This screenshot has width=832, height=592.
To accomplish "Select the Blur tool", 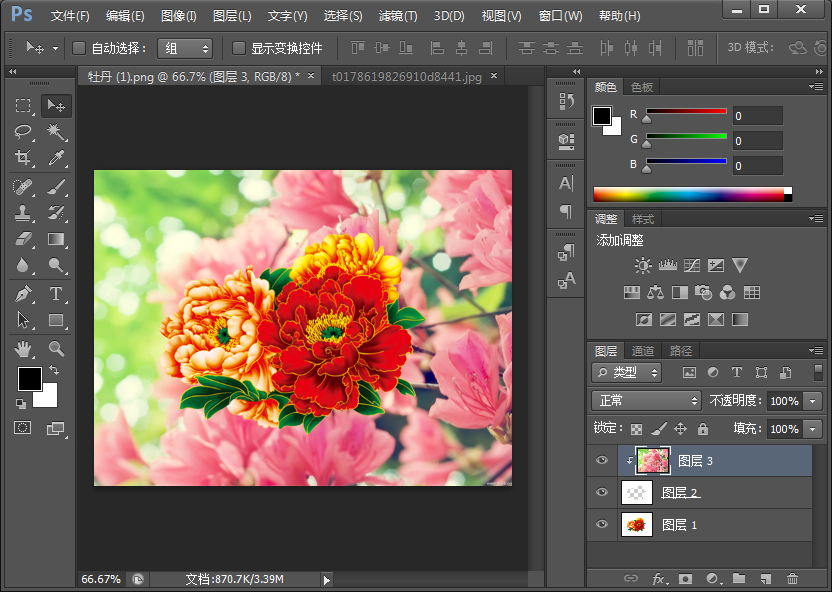I will 23,265.
